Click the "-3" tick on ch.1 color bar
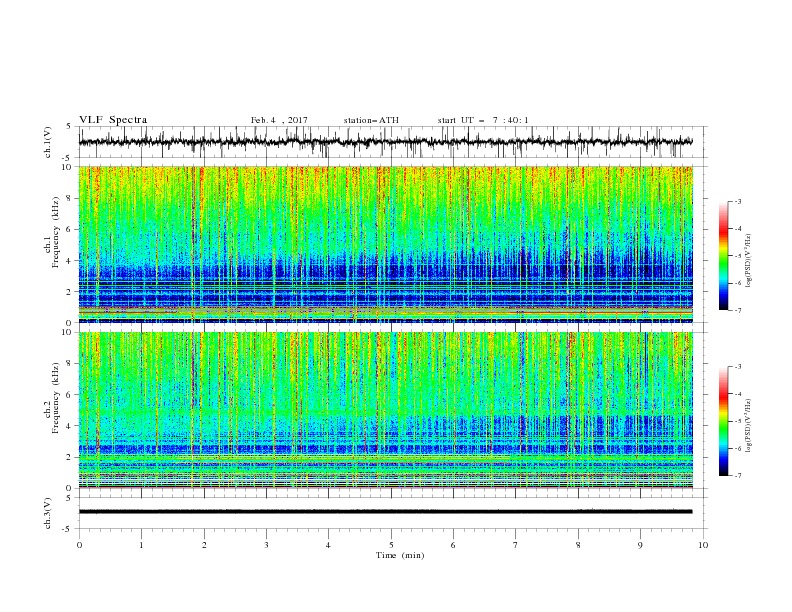 coord(737,201)
